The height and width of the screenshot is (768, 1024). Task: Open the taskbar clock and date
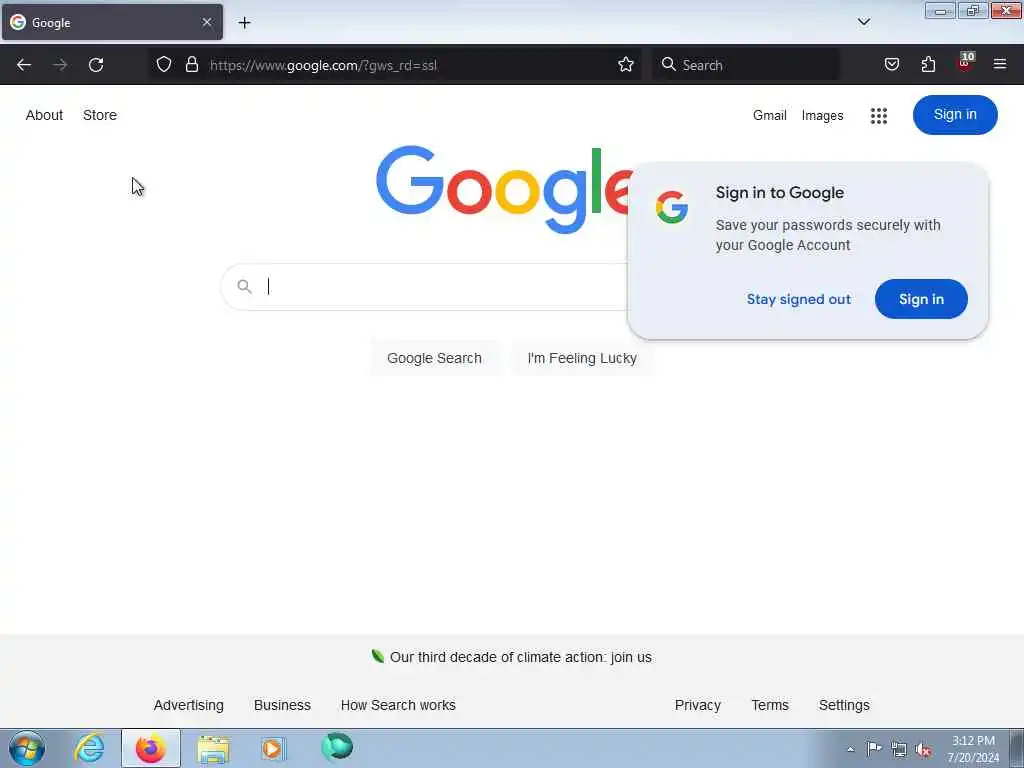pyautogui.click(x=973, y=749)
